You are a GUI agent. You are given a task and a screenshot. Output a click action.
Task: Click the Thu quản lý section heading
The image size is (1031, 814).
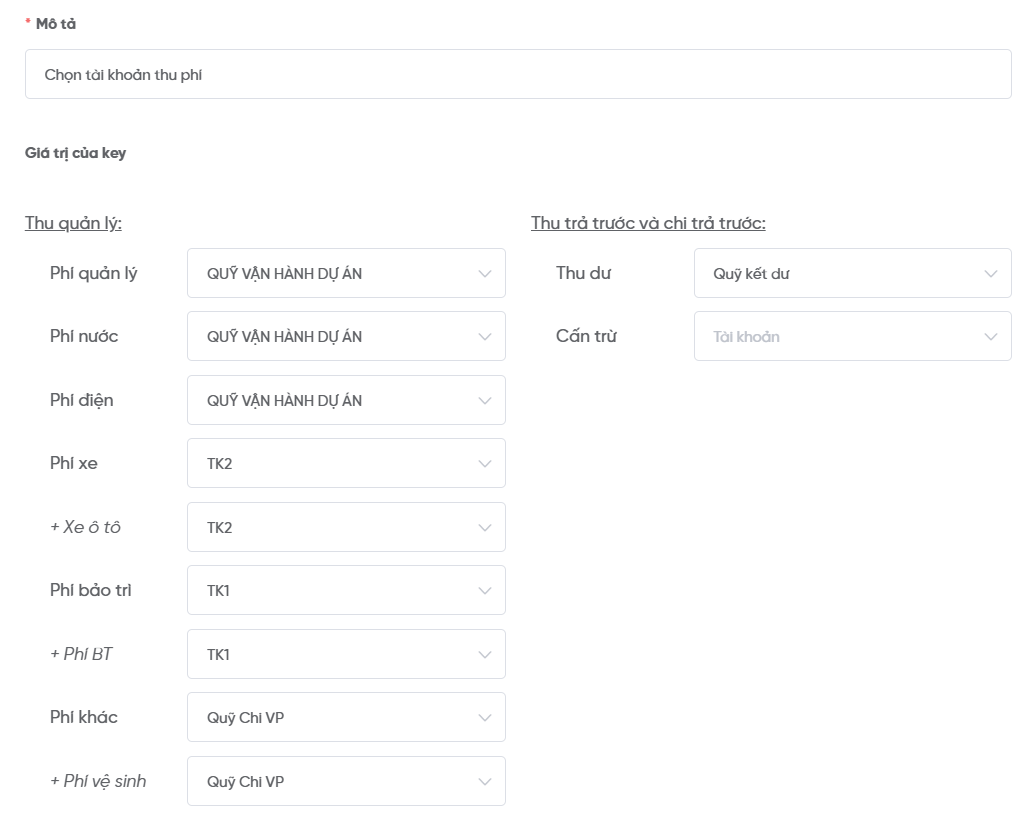point(73,223)
